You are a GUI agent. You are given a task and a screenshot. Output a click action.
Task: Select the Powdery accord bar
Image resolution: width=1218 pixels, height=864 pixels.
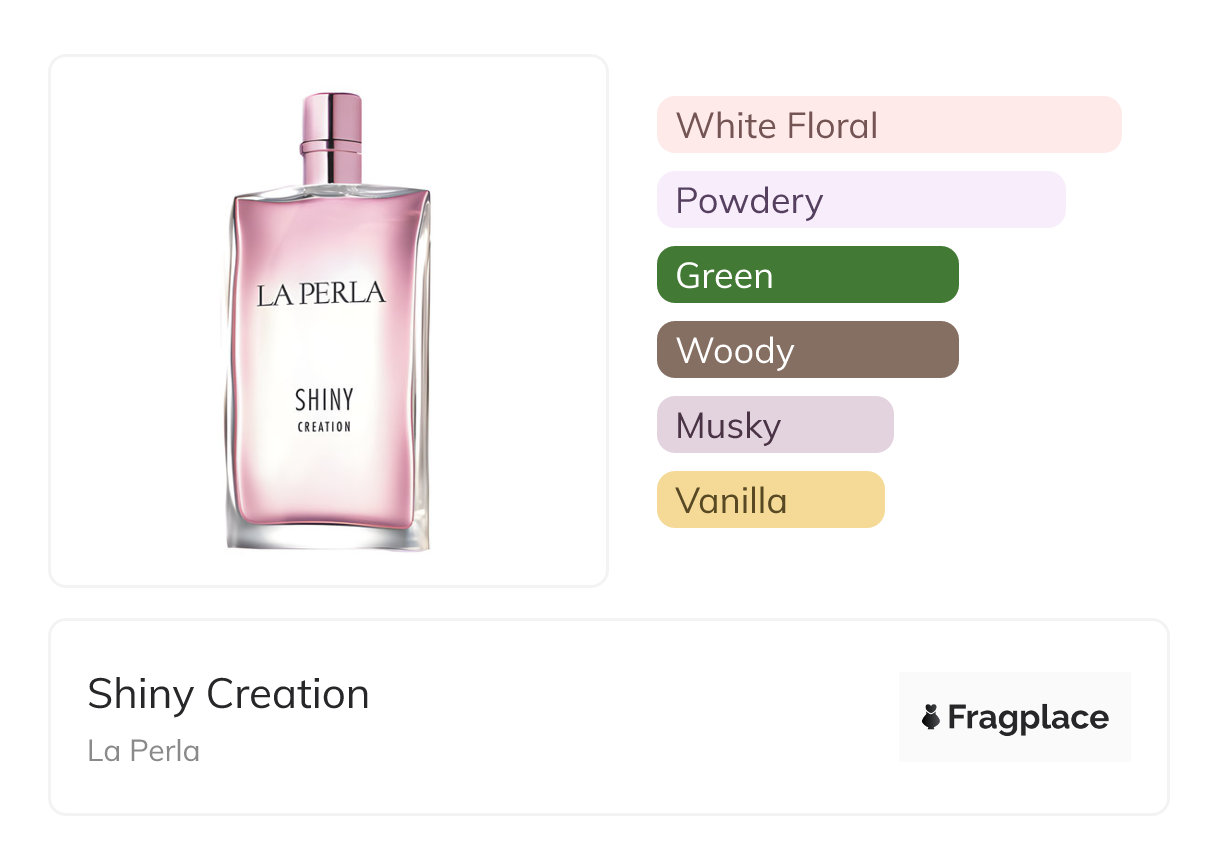(x=860, y=200)
